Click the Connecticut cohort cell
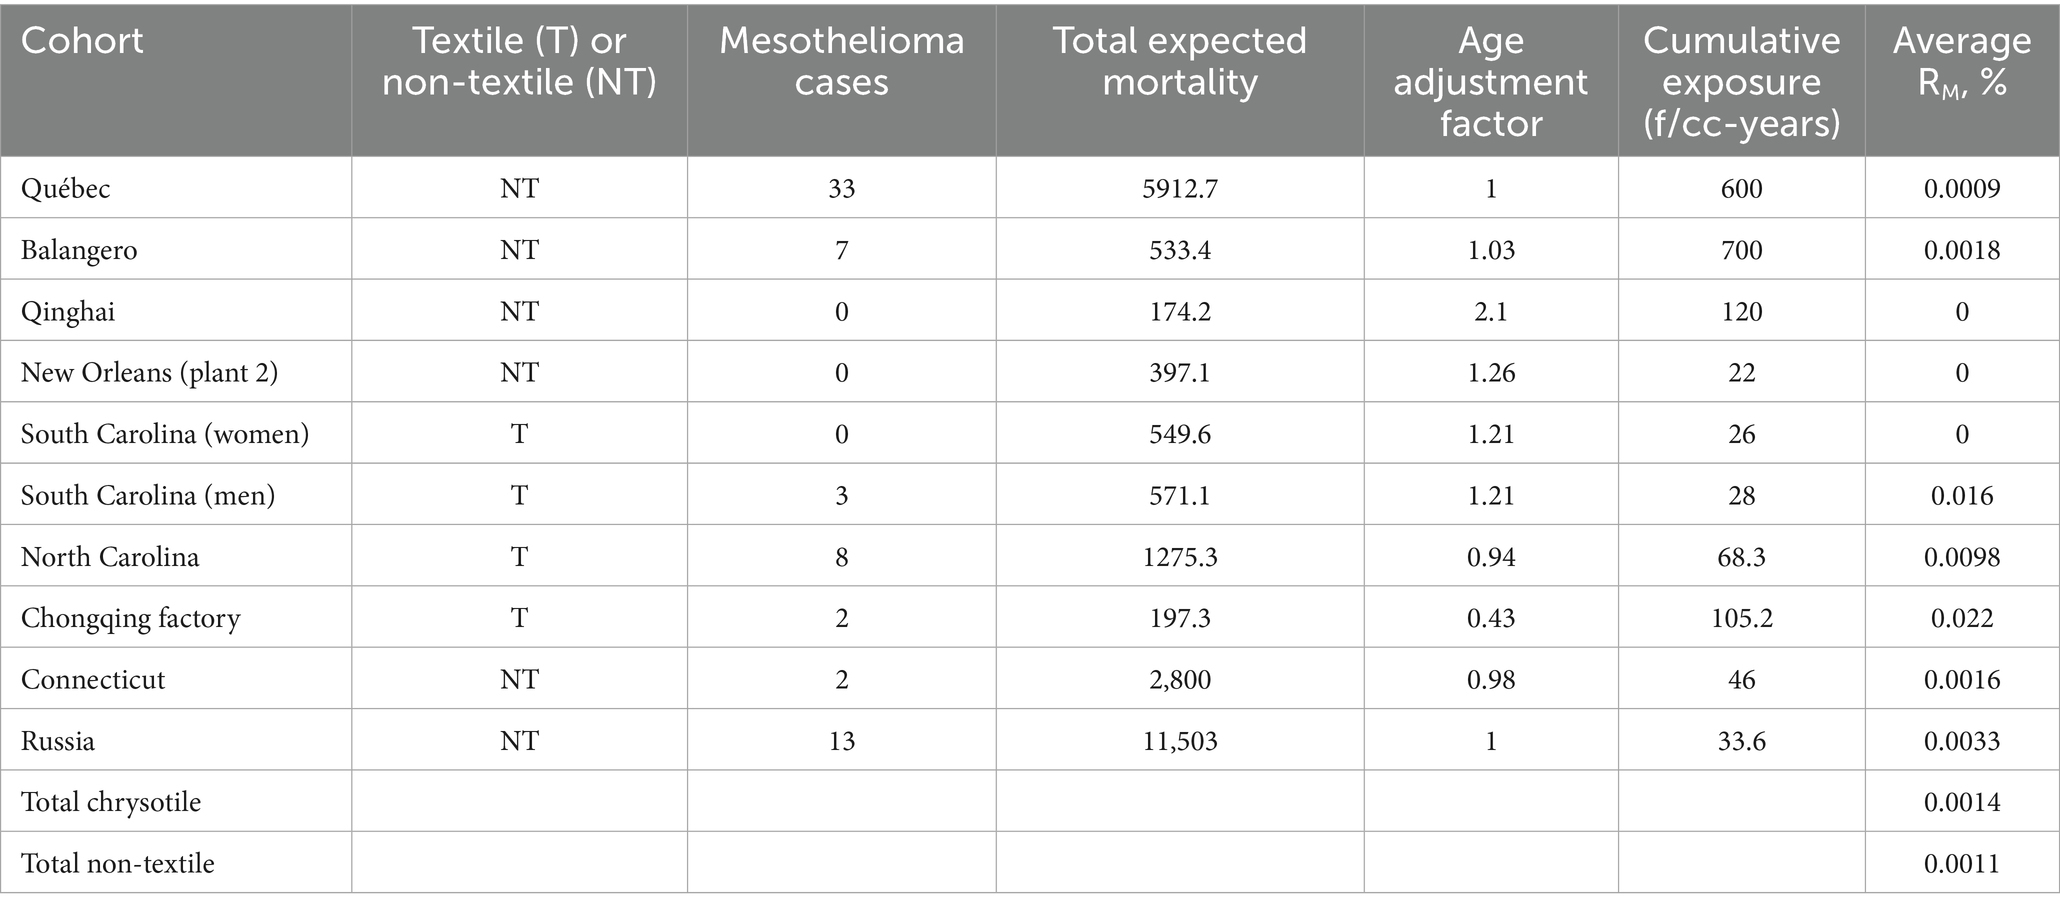Viewport: 2060px width, 911px height. (93, 680)
